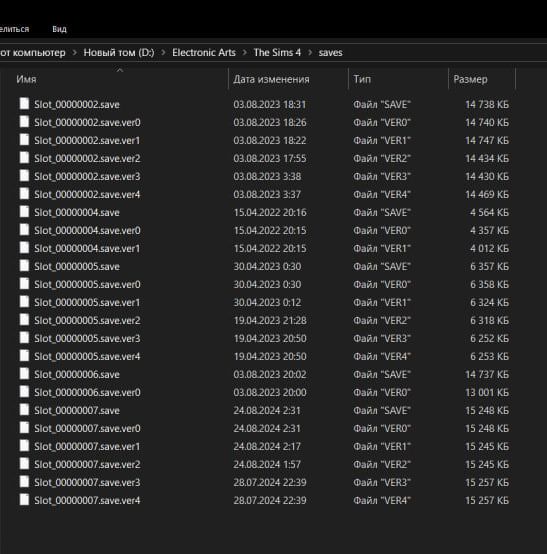
Task: Click the Slot_00000005.save.ver0 file icon
Action: pyautogui.click(x=24, y=284)
